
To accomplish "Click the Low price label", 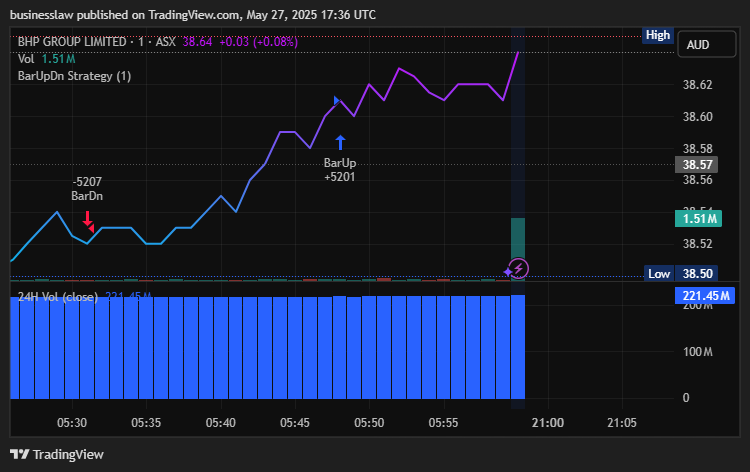I will point(659,274).
